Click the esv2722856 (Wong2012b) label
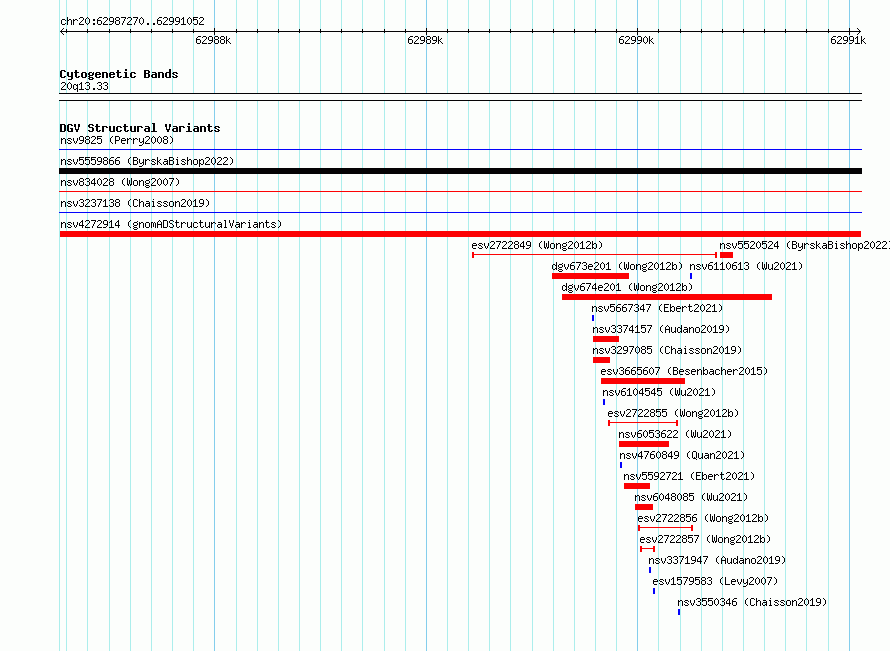Viewport: 890px width, 651px height. [x=703, y=518]
